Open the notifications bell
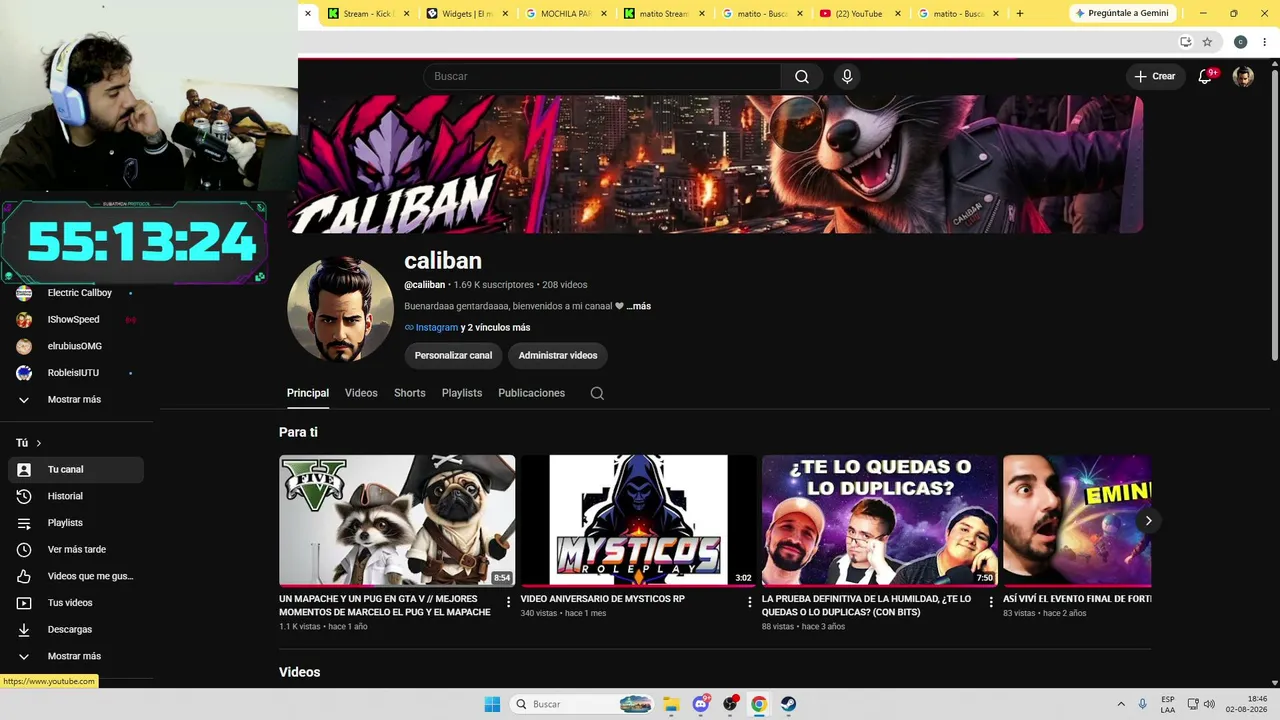Screen dimensions: 1280x720 click(1205, 77)
